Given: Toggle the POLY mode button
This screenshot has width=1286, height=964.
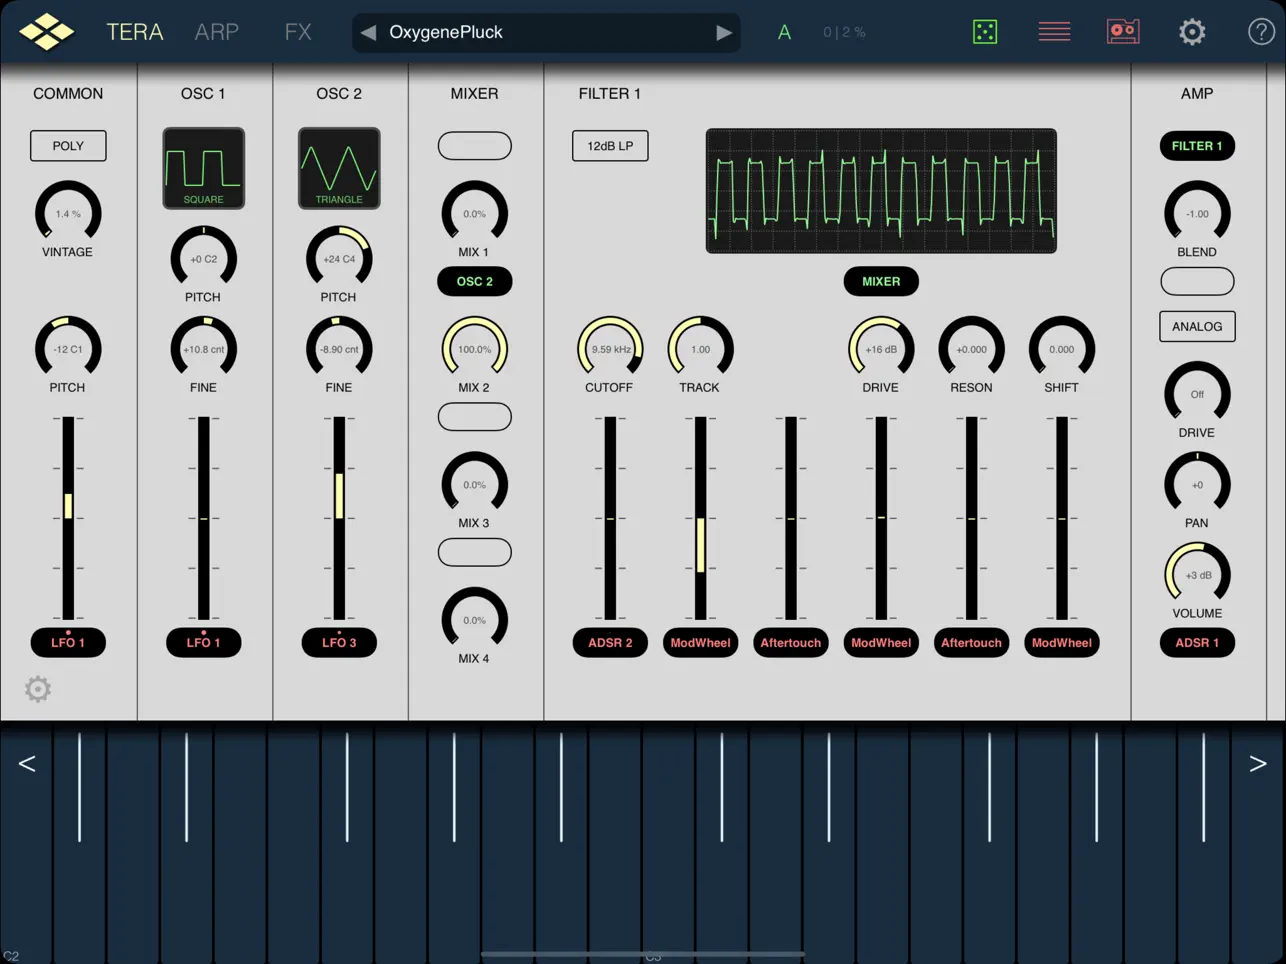Looking at the screenshot, I should point(68,146).
